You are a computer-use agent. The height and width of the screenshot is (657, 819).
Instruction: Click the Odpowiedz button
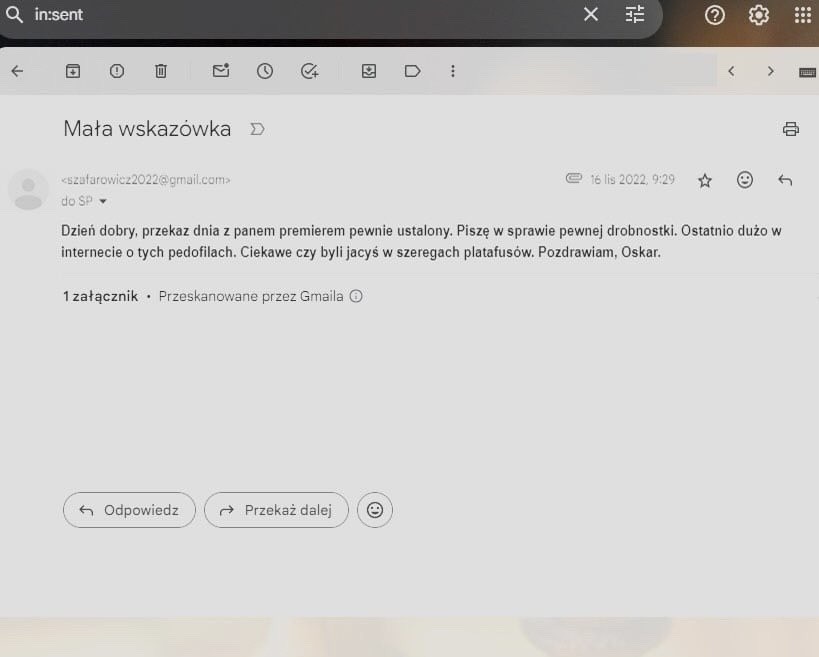point(129,510)
